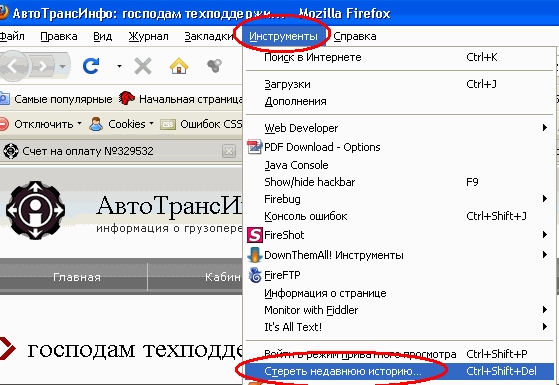Open the Справка menu
Viewport: 559px width, 385px height.
(355, 36)
